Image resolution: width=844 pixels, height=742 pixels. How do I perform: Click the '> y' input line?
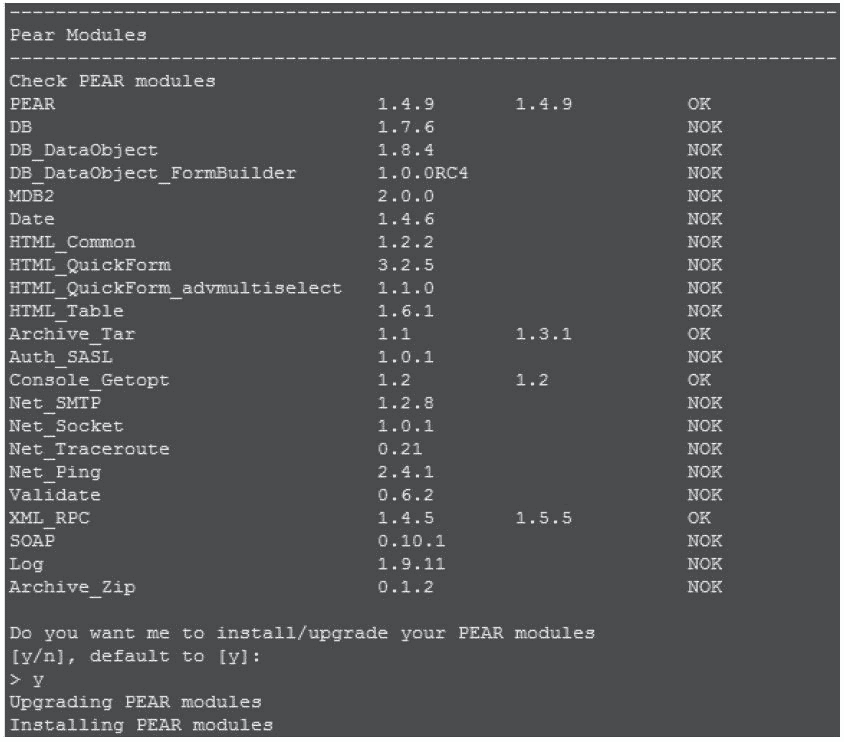pos(26,679)
